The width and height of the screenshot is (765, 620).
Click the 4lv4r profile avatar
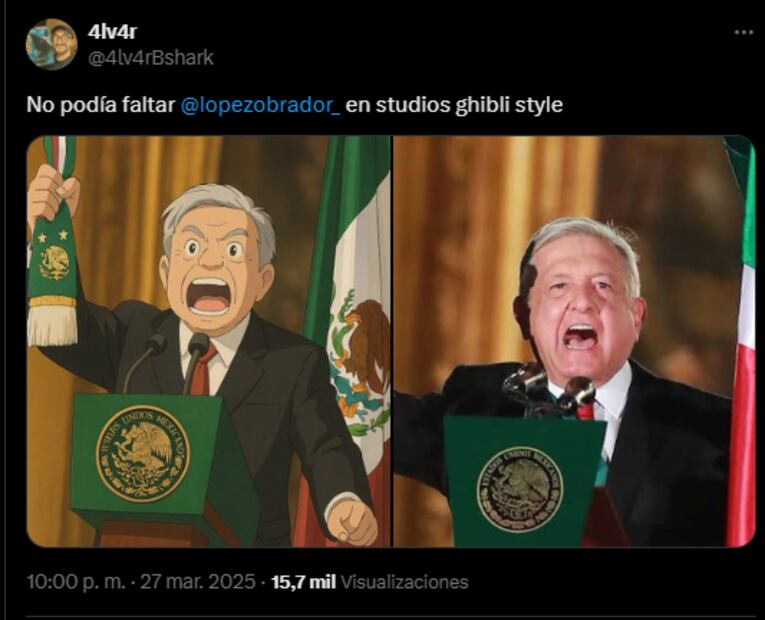click(x=51, y=44)
